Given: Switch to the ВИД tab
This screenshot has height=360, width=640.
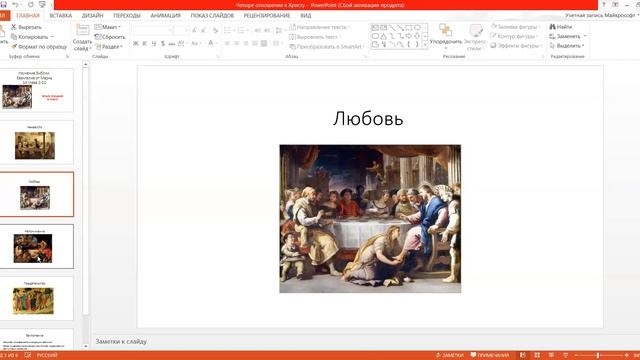Looking at the screenshot, I should click(x=306, y=16).
